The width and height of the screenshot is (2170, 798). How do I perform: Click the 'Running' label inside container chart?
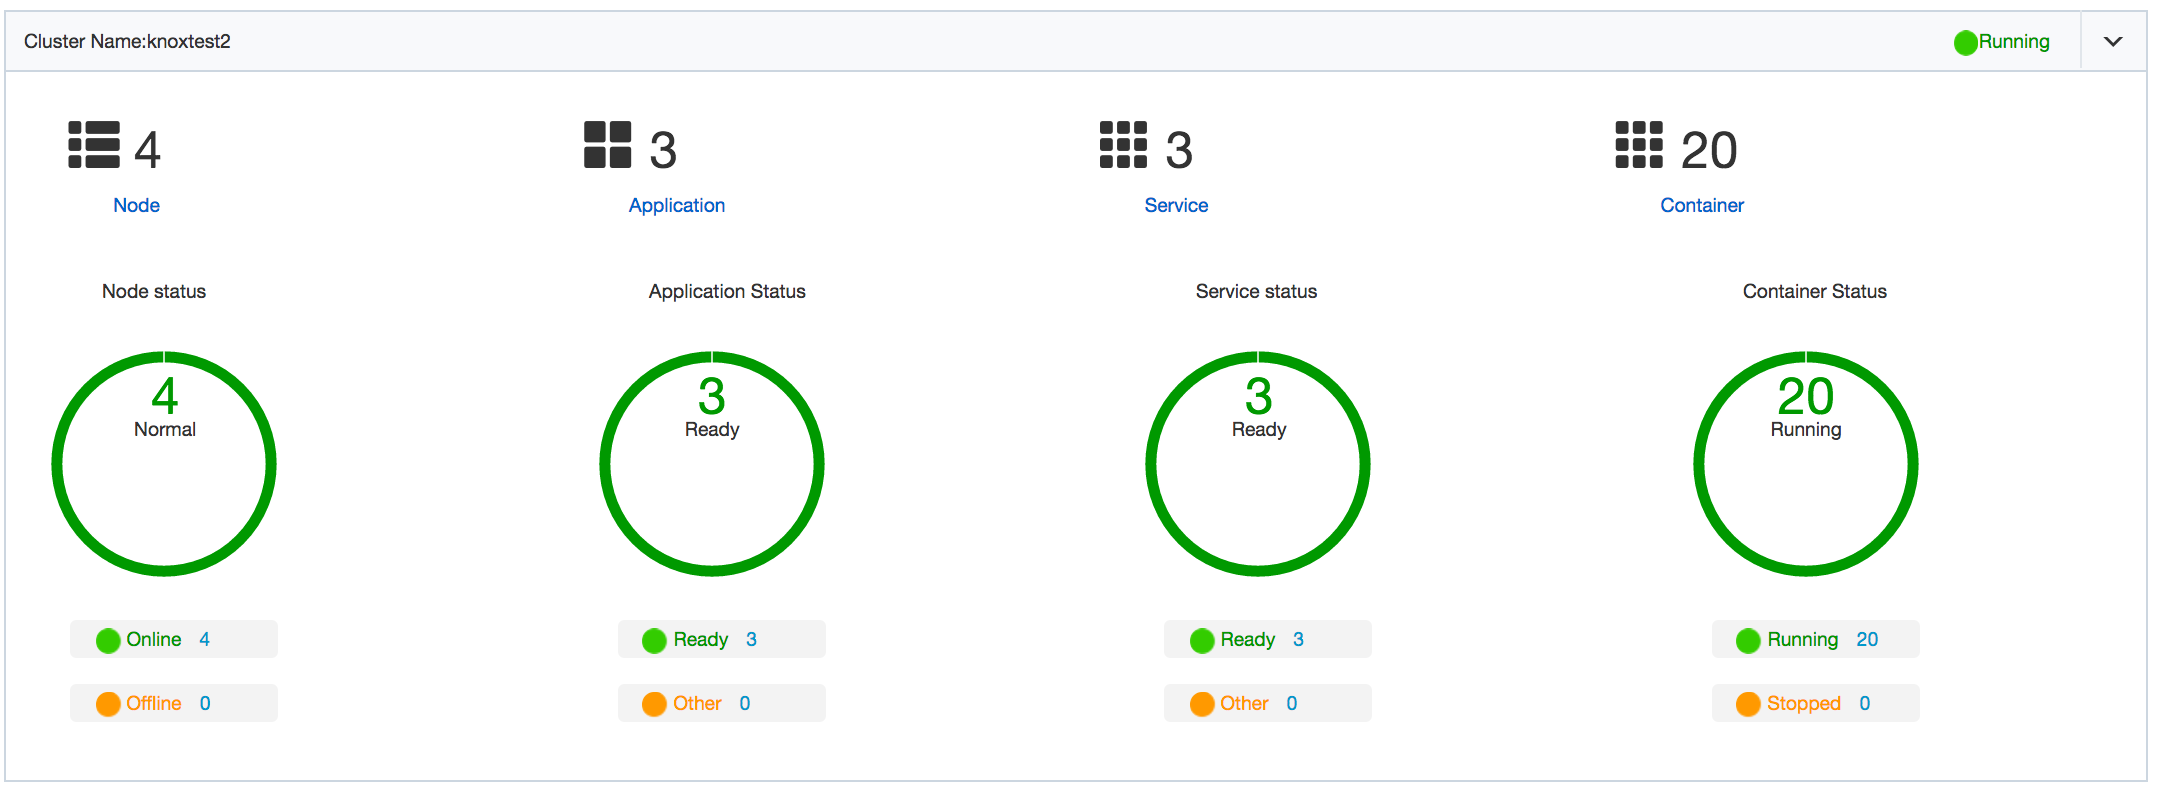(x=1806, y=430)
